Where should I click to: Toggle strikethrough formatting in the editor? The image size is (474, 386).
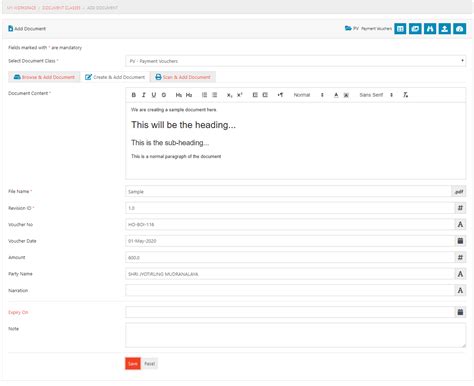coord(164,95)
